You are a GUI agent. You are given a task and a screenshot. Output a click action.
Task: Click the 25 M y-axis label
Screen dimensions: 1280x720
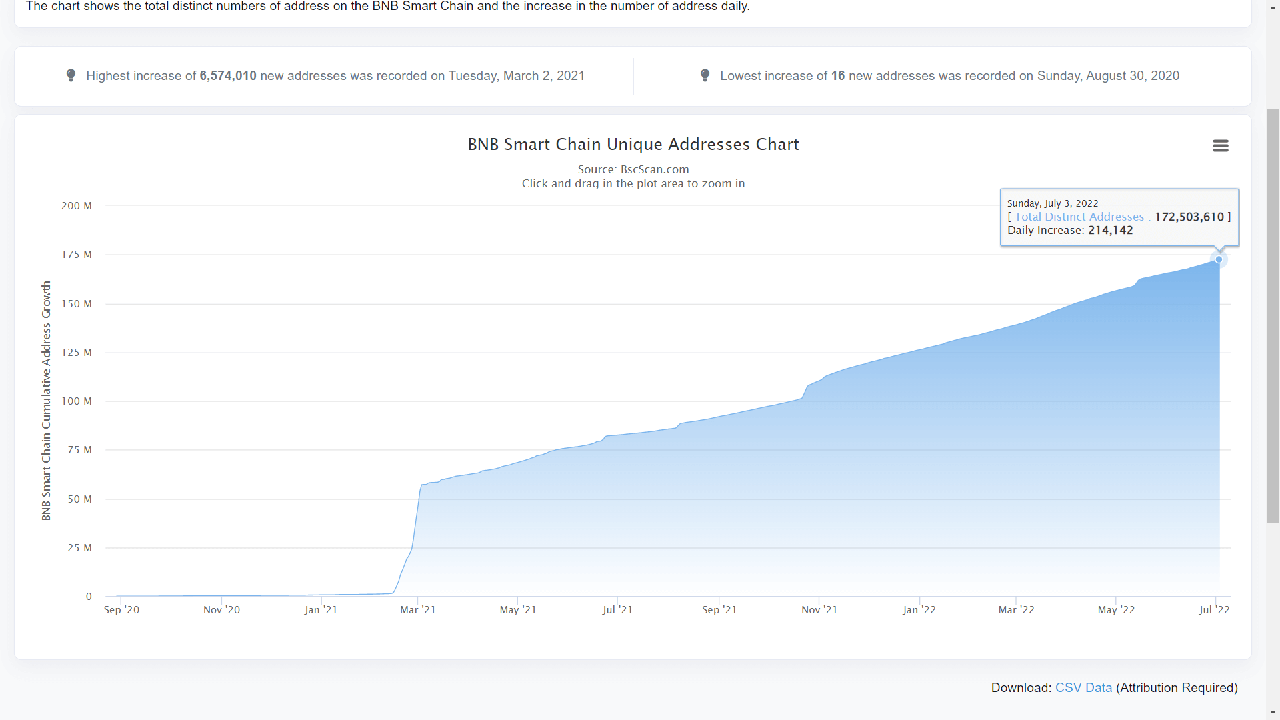click(x=79, y=548)
